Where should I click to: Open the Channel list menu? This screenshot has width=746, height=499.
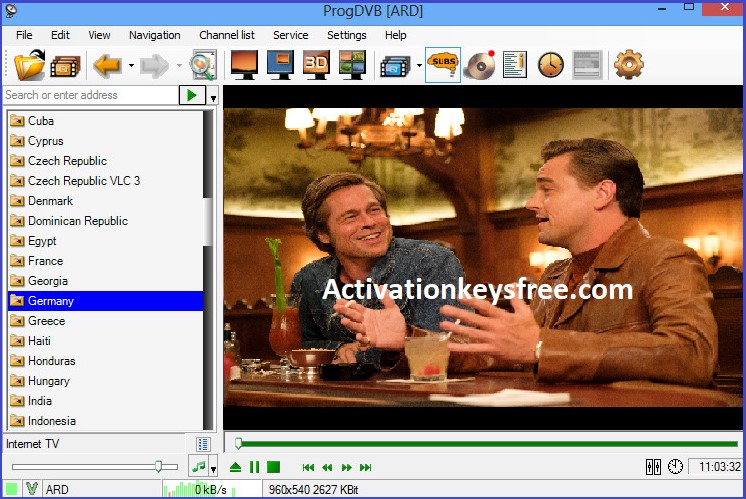click(x=227, y=35)
